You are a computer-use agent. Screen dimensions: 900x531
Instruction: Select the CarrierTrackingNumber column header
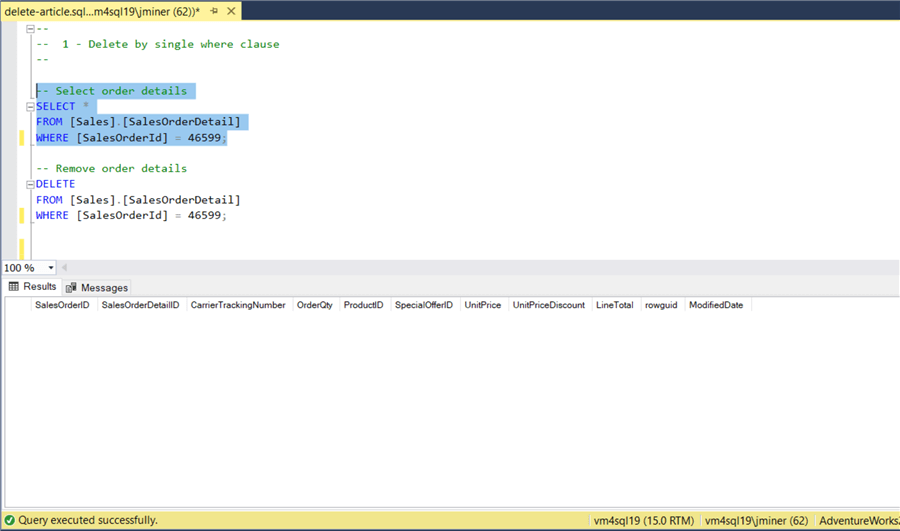pos(238,305)
